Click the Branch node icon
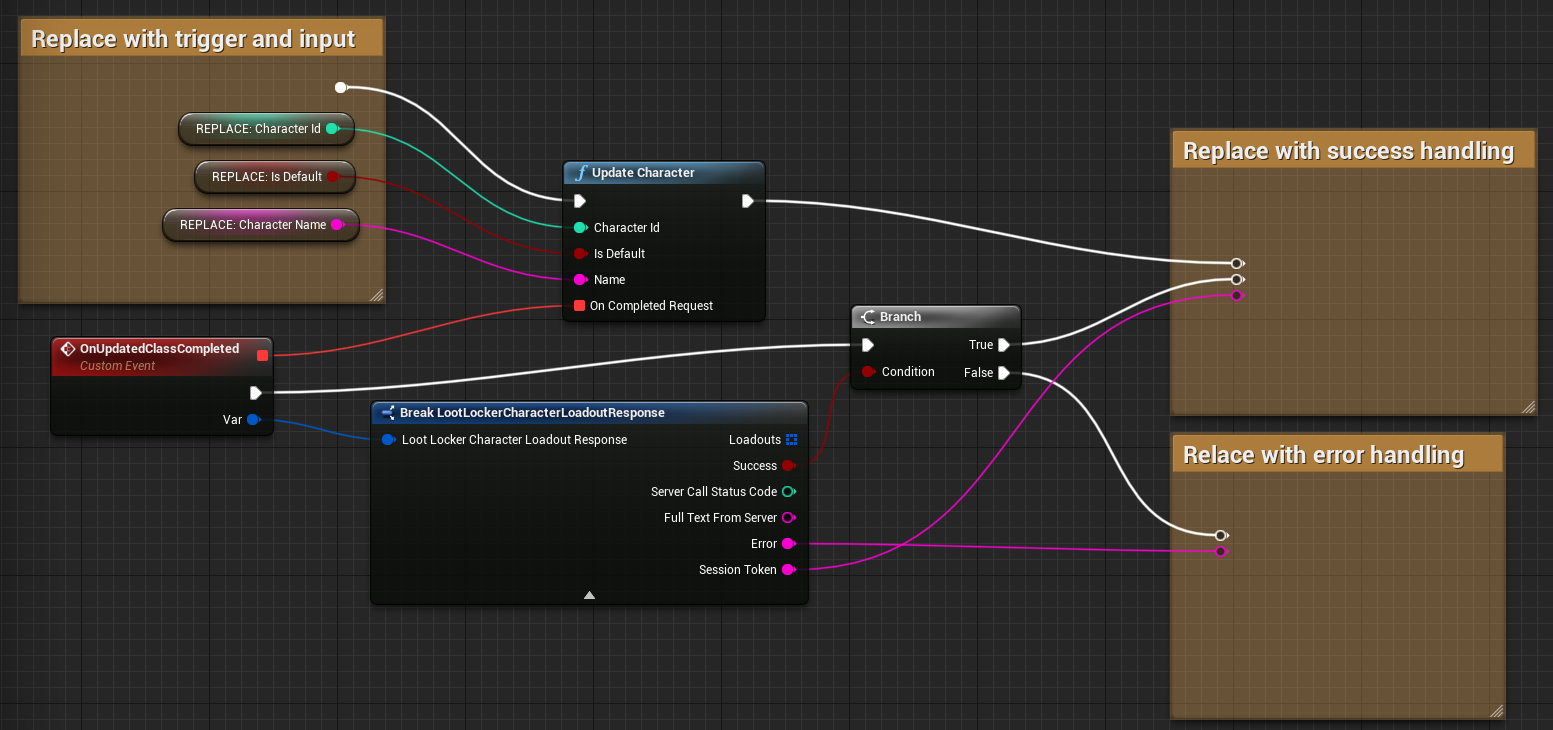The width and height of the screenshot is (1553, 730). (868, 317)
